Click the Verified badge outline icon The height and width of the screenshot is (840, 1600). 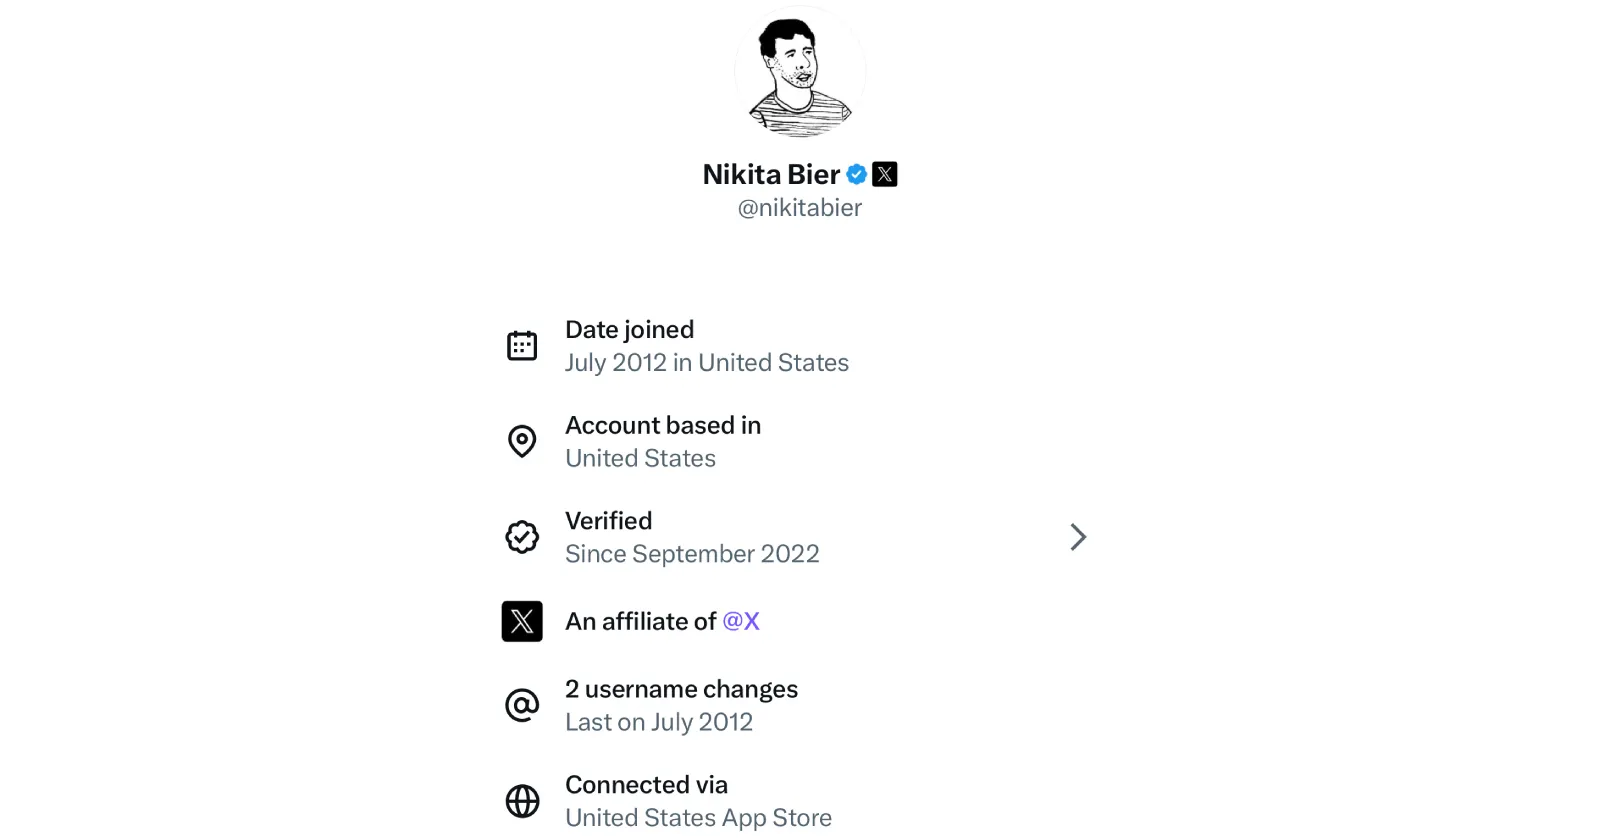pyautogui.click(x=522, y=537)
